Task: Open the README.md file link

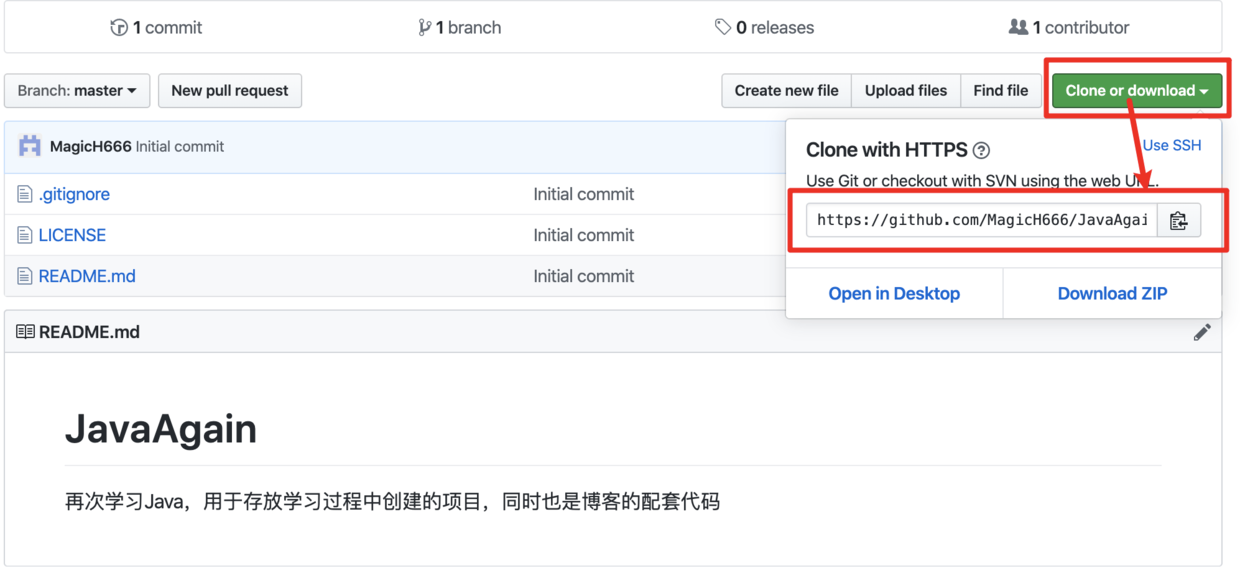Action: coord(87,276)
